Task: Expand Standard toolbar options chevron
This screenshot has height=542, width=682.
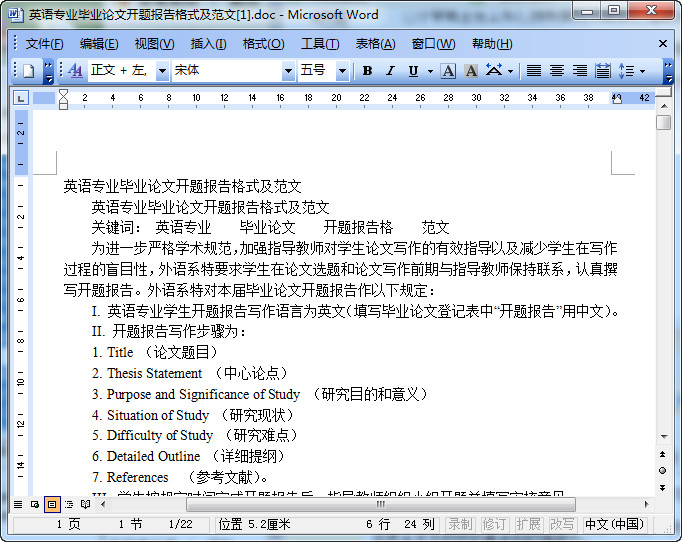Action: [48, 72]
